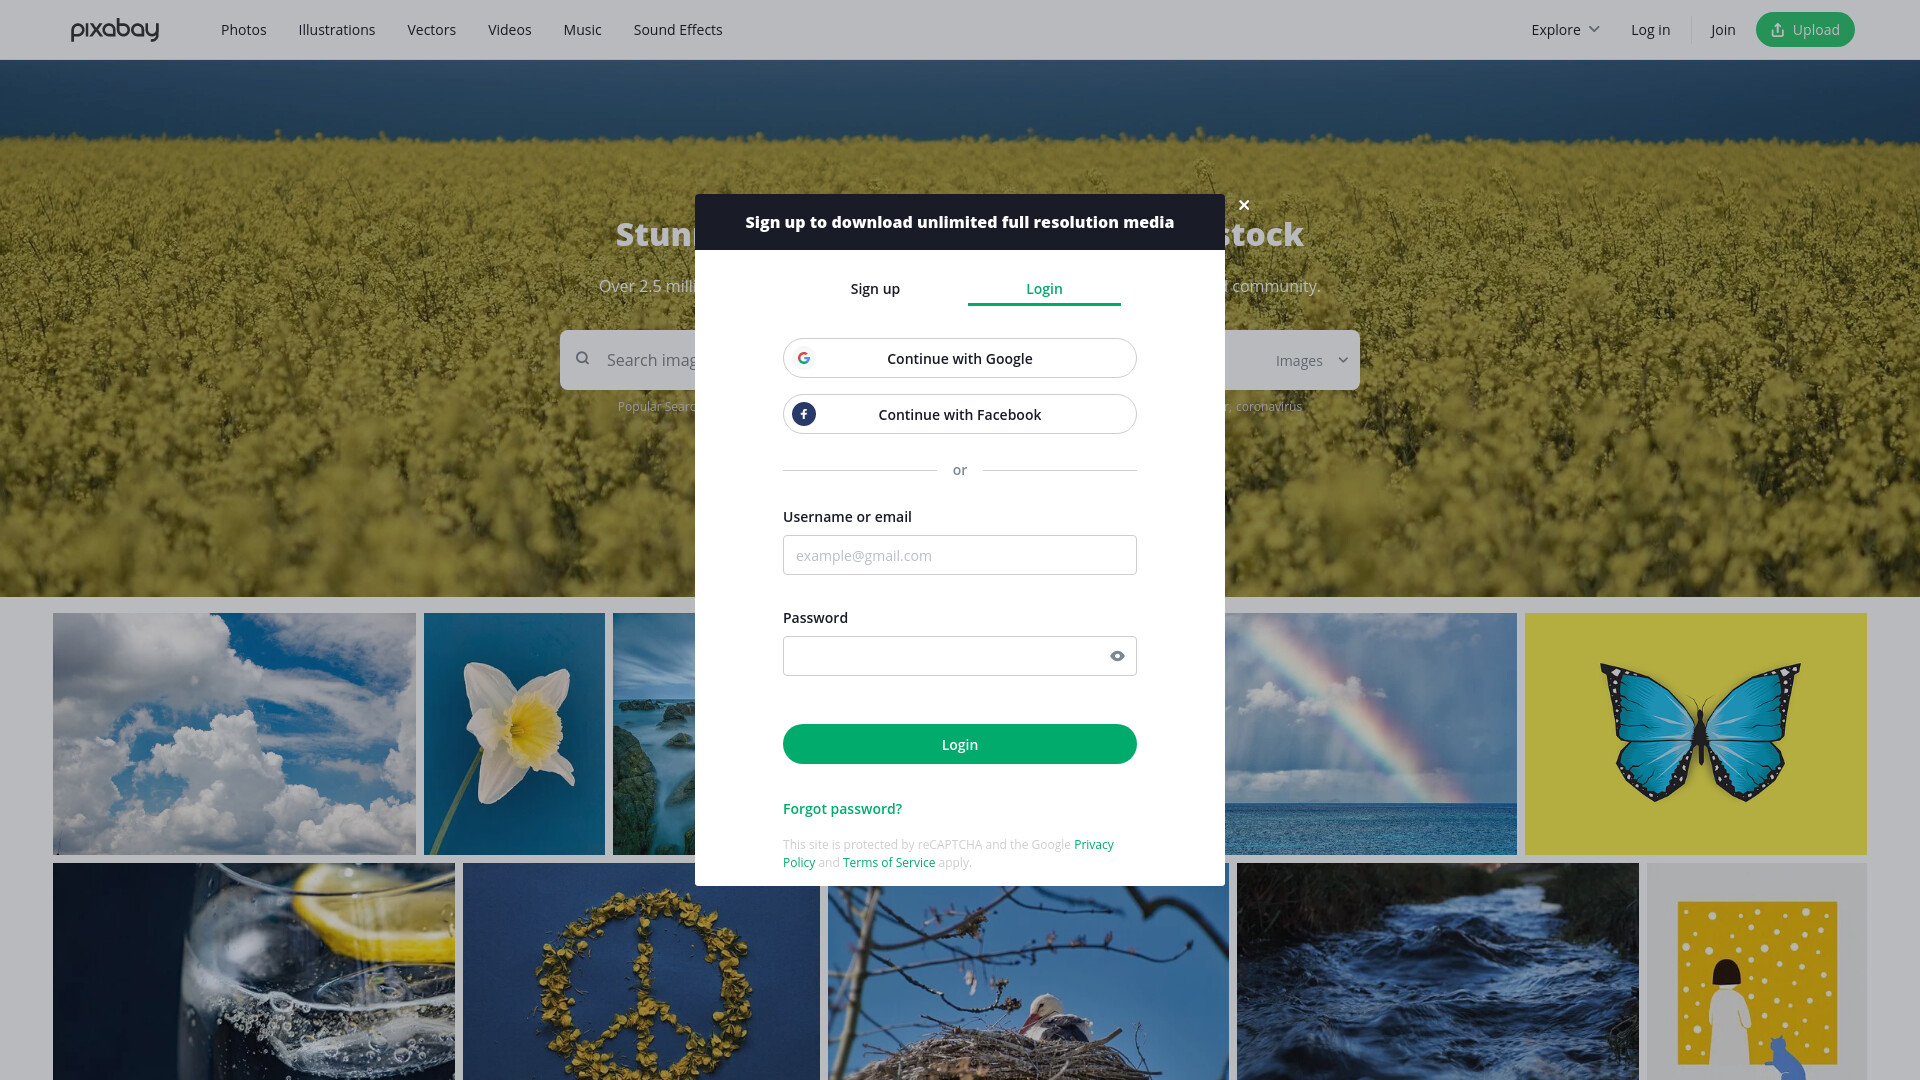Click the Google icon in Continue button
The width and height of the screenshot is (1920, 1080).
[x=804, y=358]
